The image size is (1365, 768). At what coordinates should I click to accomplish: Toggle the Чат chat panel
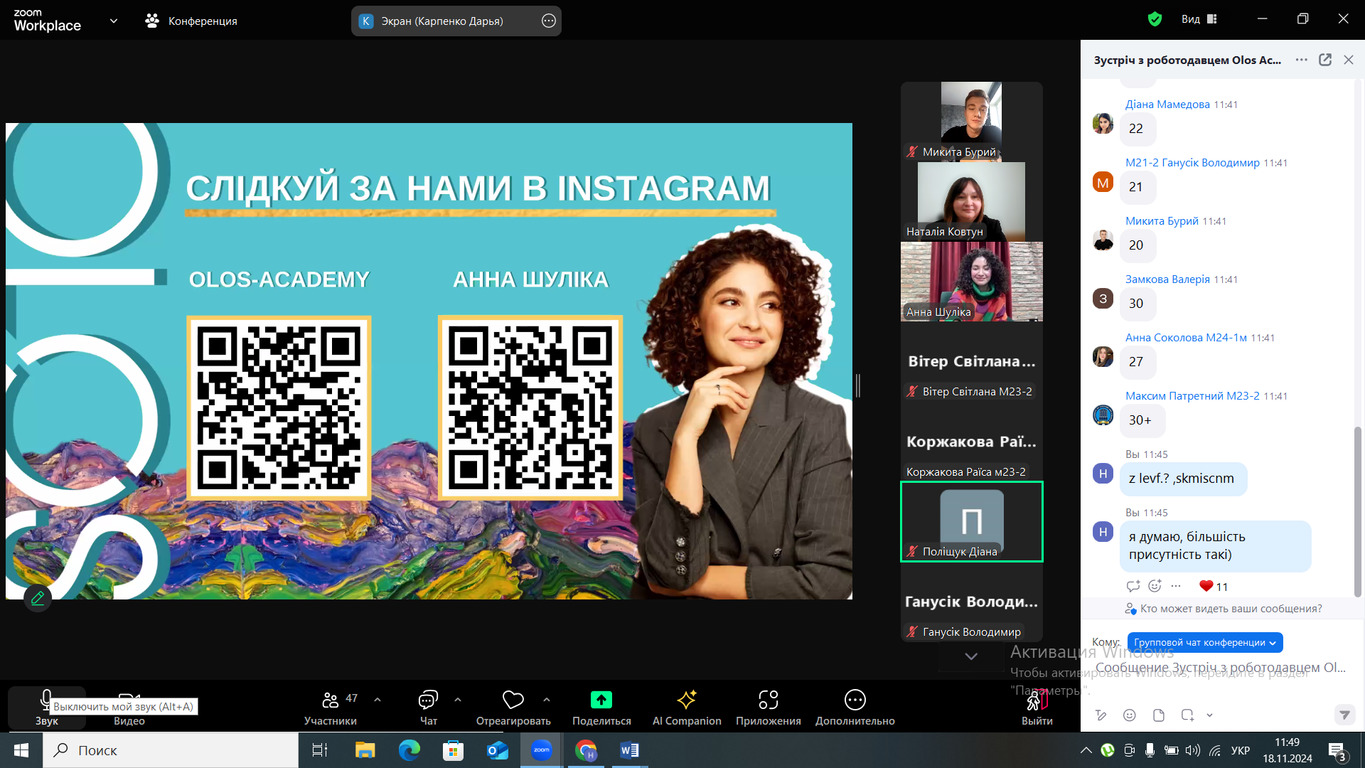(429, 707)
